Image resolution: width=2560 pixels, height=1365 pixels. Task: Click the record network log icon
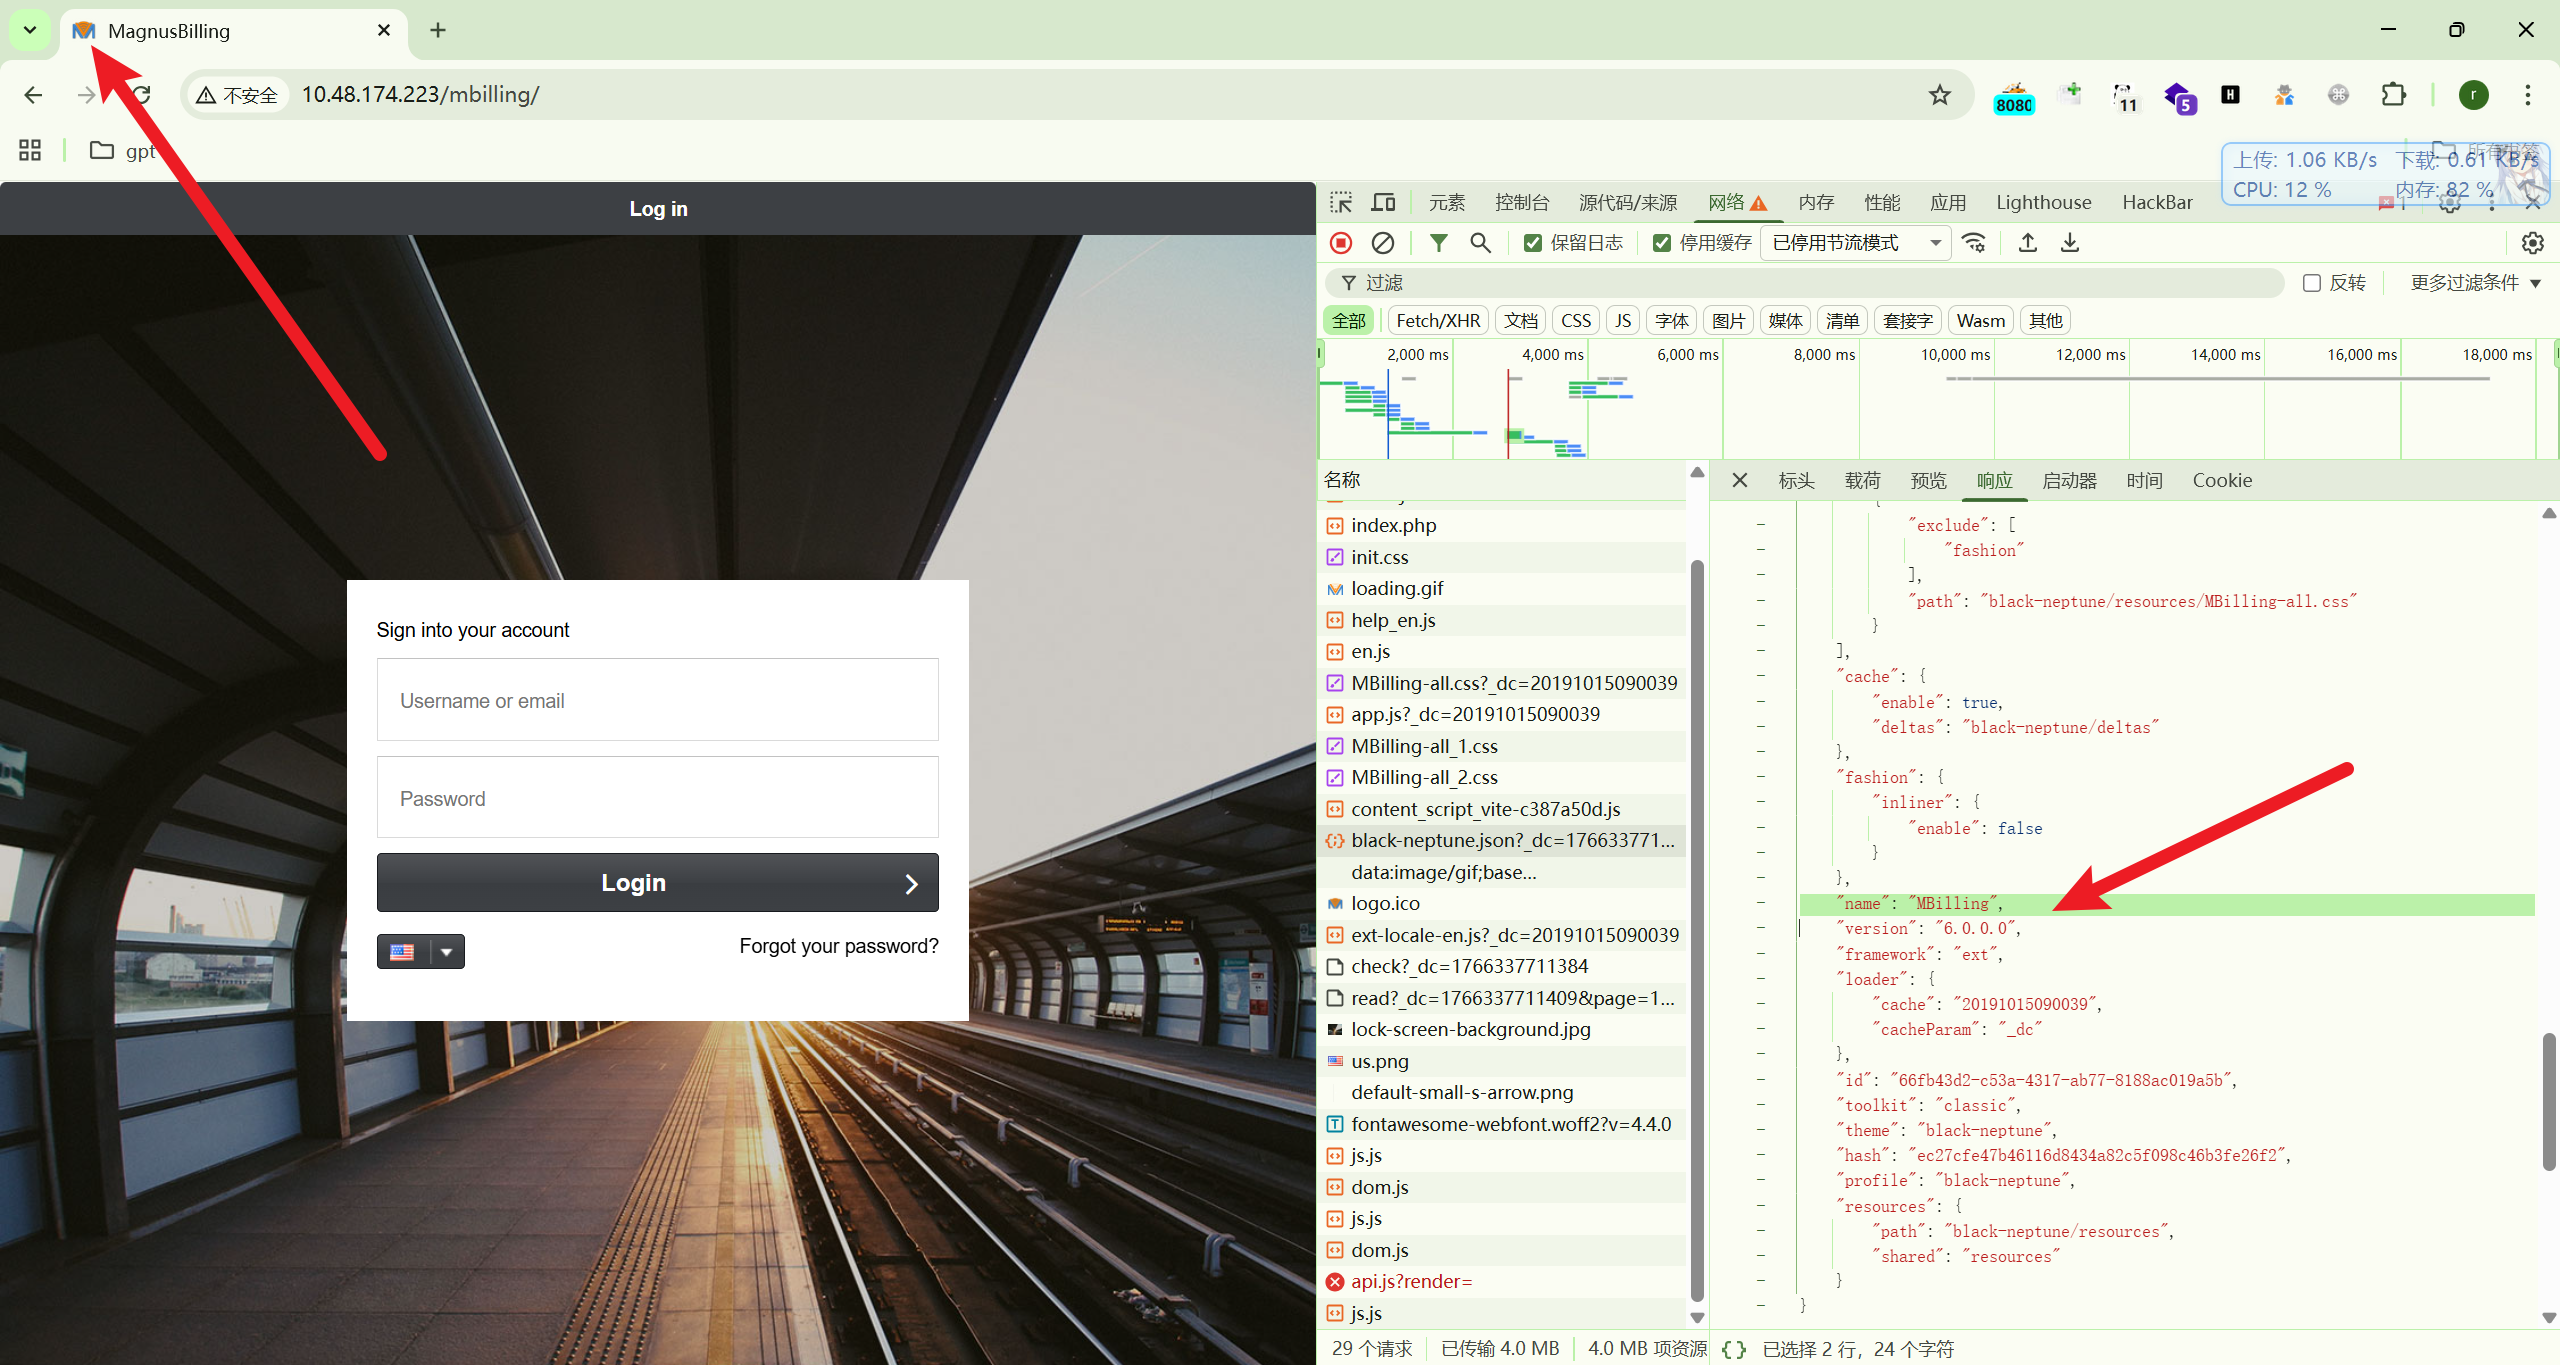point(1341,243)
